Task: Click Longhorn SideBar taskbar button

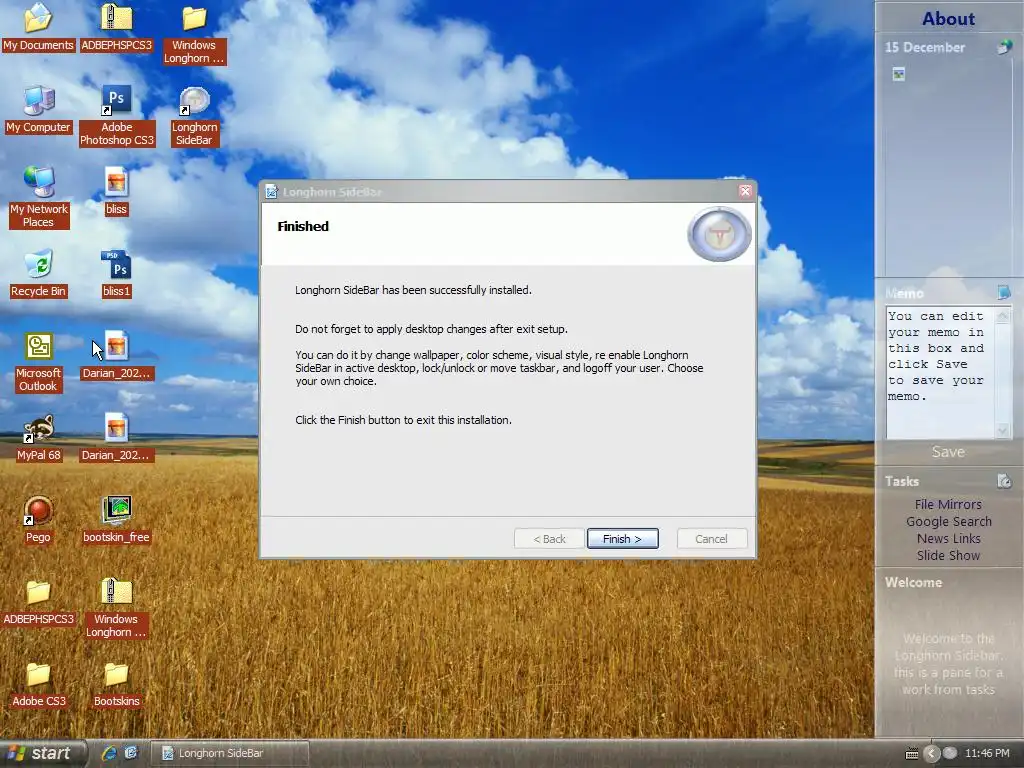Action: (229, 753)
